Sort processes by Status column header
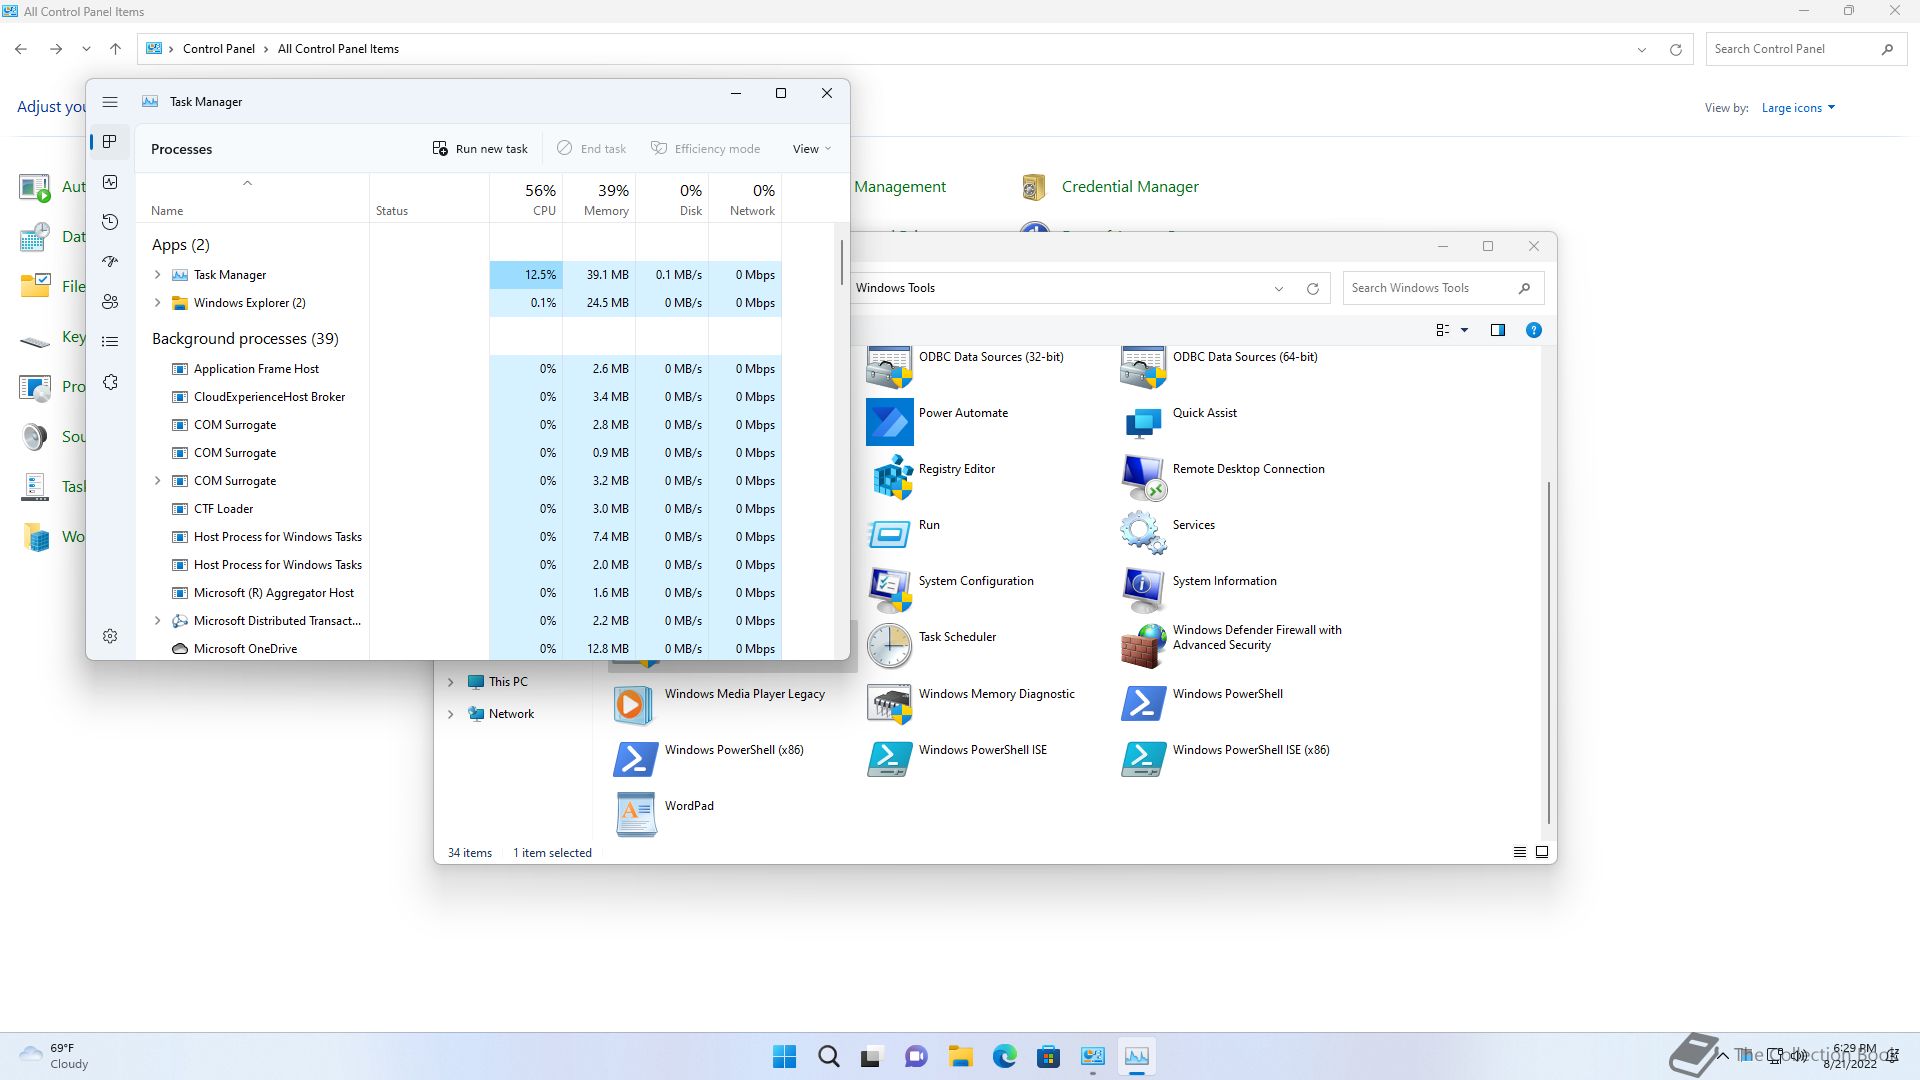This screenshot has height=1080, width=1920. 429,199
